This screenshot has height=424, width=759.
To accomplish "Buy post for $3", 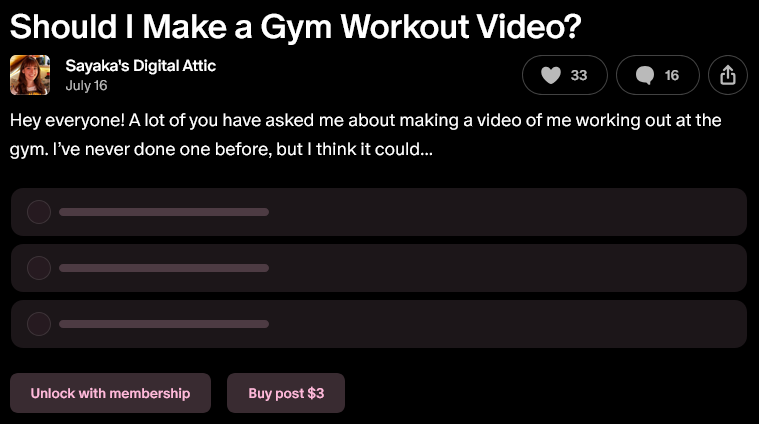I will pyautogui.click(x=286, y=393).
